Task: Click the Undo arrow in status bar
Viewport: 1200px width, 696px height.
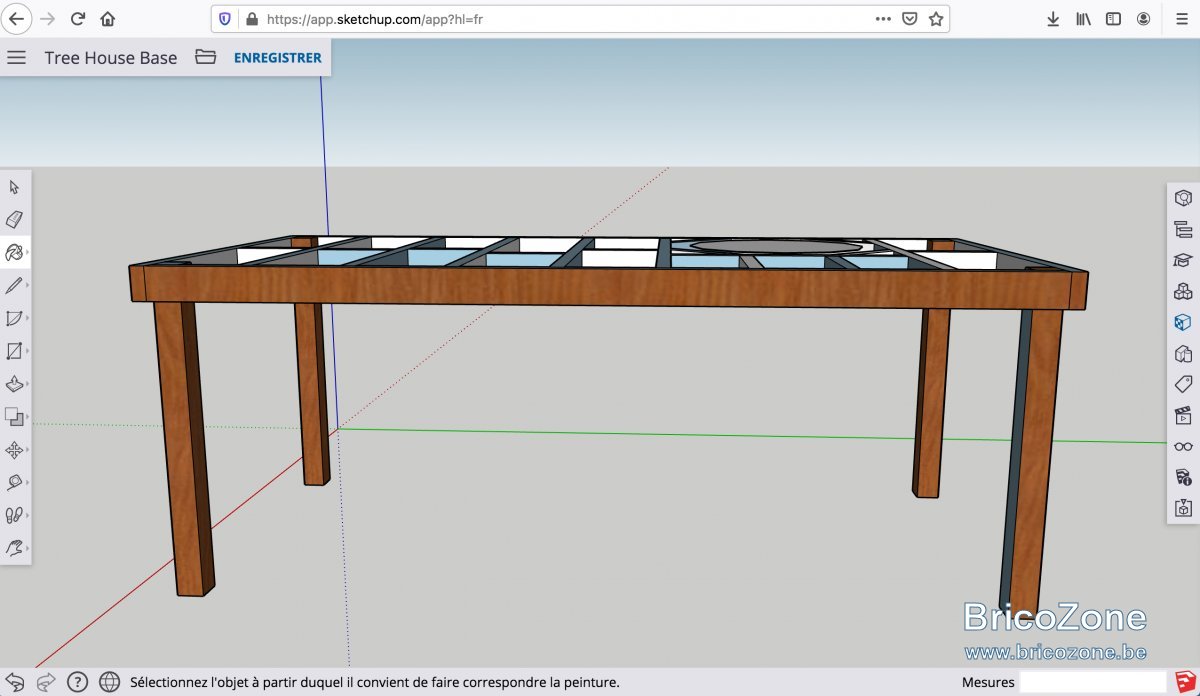Action: click(14, 682)
